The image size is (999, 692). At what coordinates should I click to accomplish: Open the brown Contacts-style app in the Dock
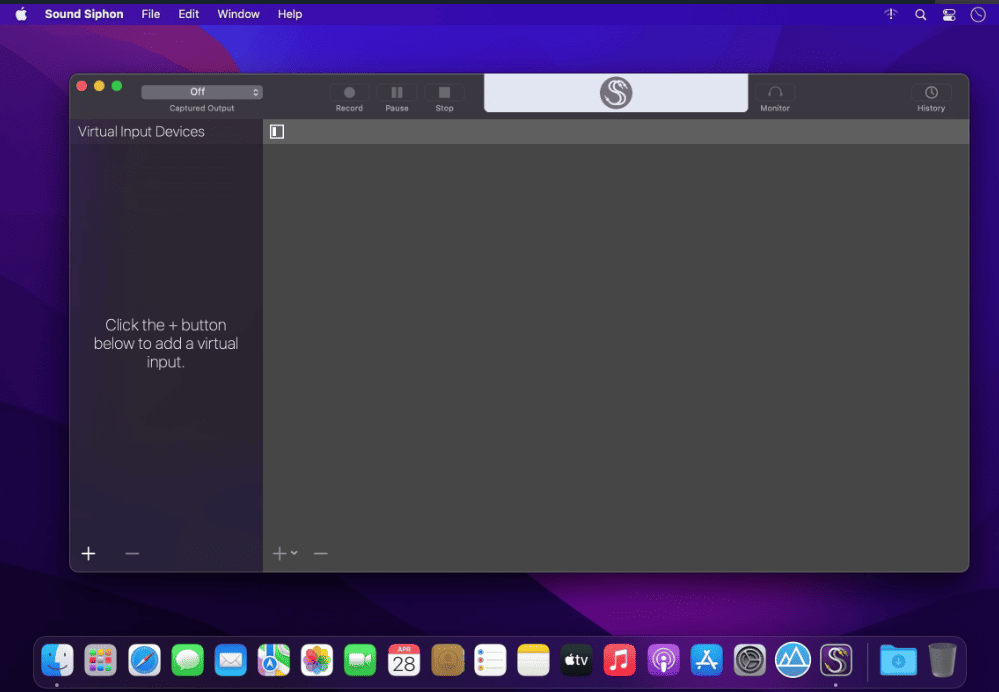tap(447, 660)
